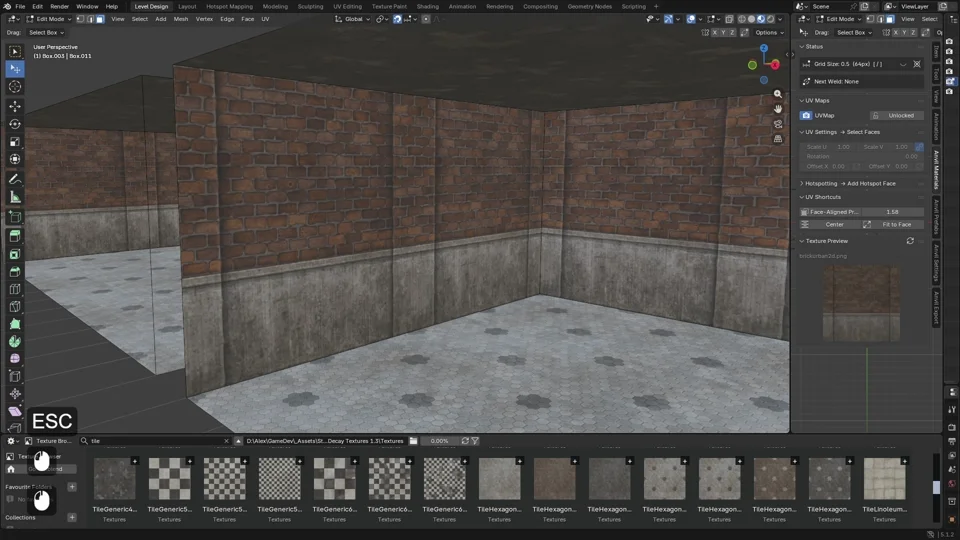This screenshot has width=960, height=540.
Task: Select the Transform tool in left toolbar
Action: click(15, 159)
